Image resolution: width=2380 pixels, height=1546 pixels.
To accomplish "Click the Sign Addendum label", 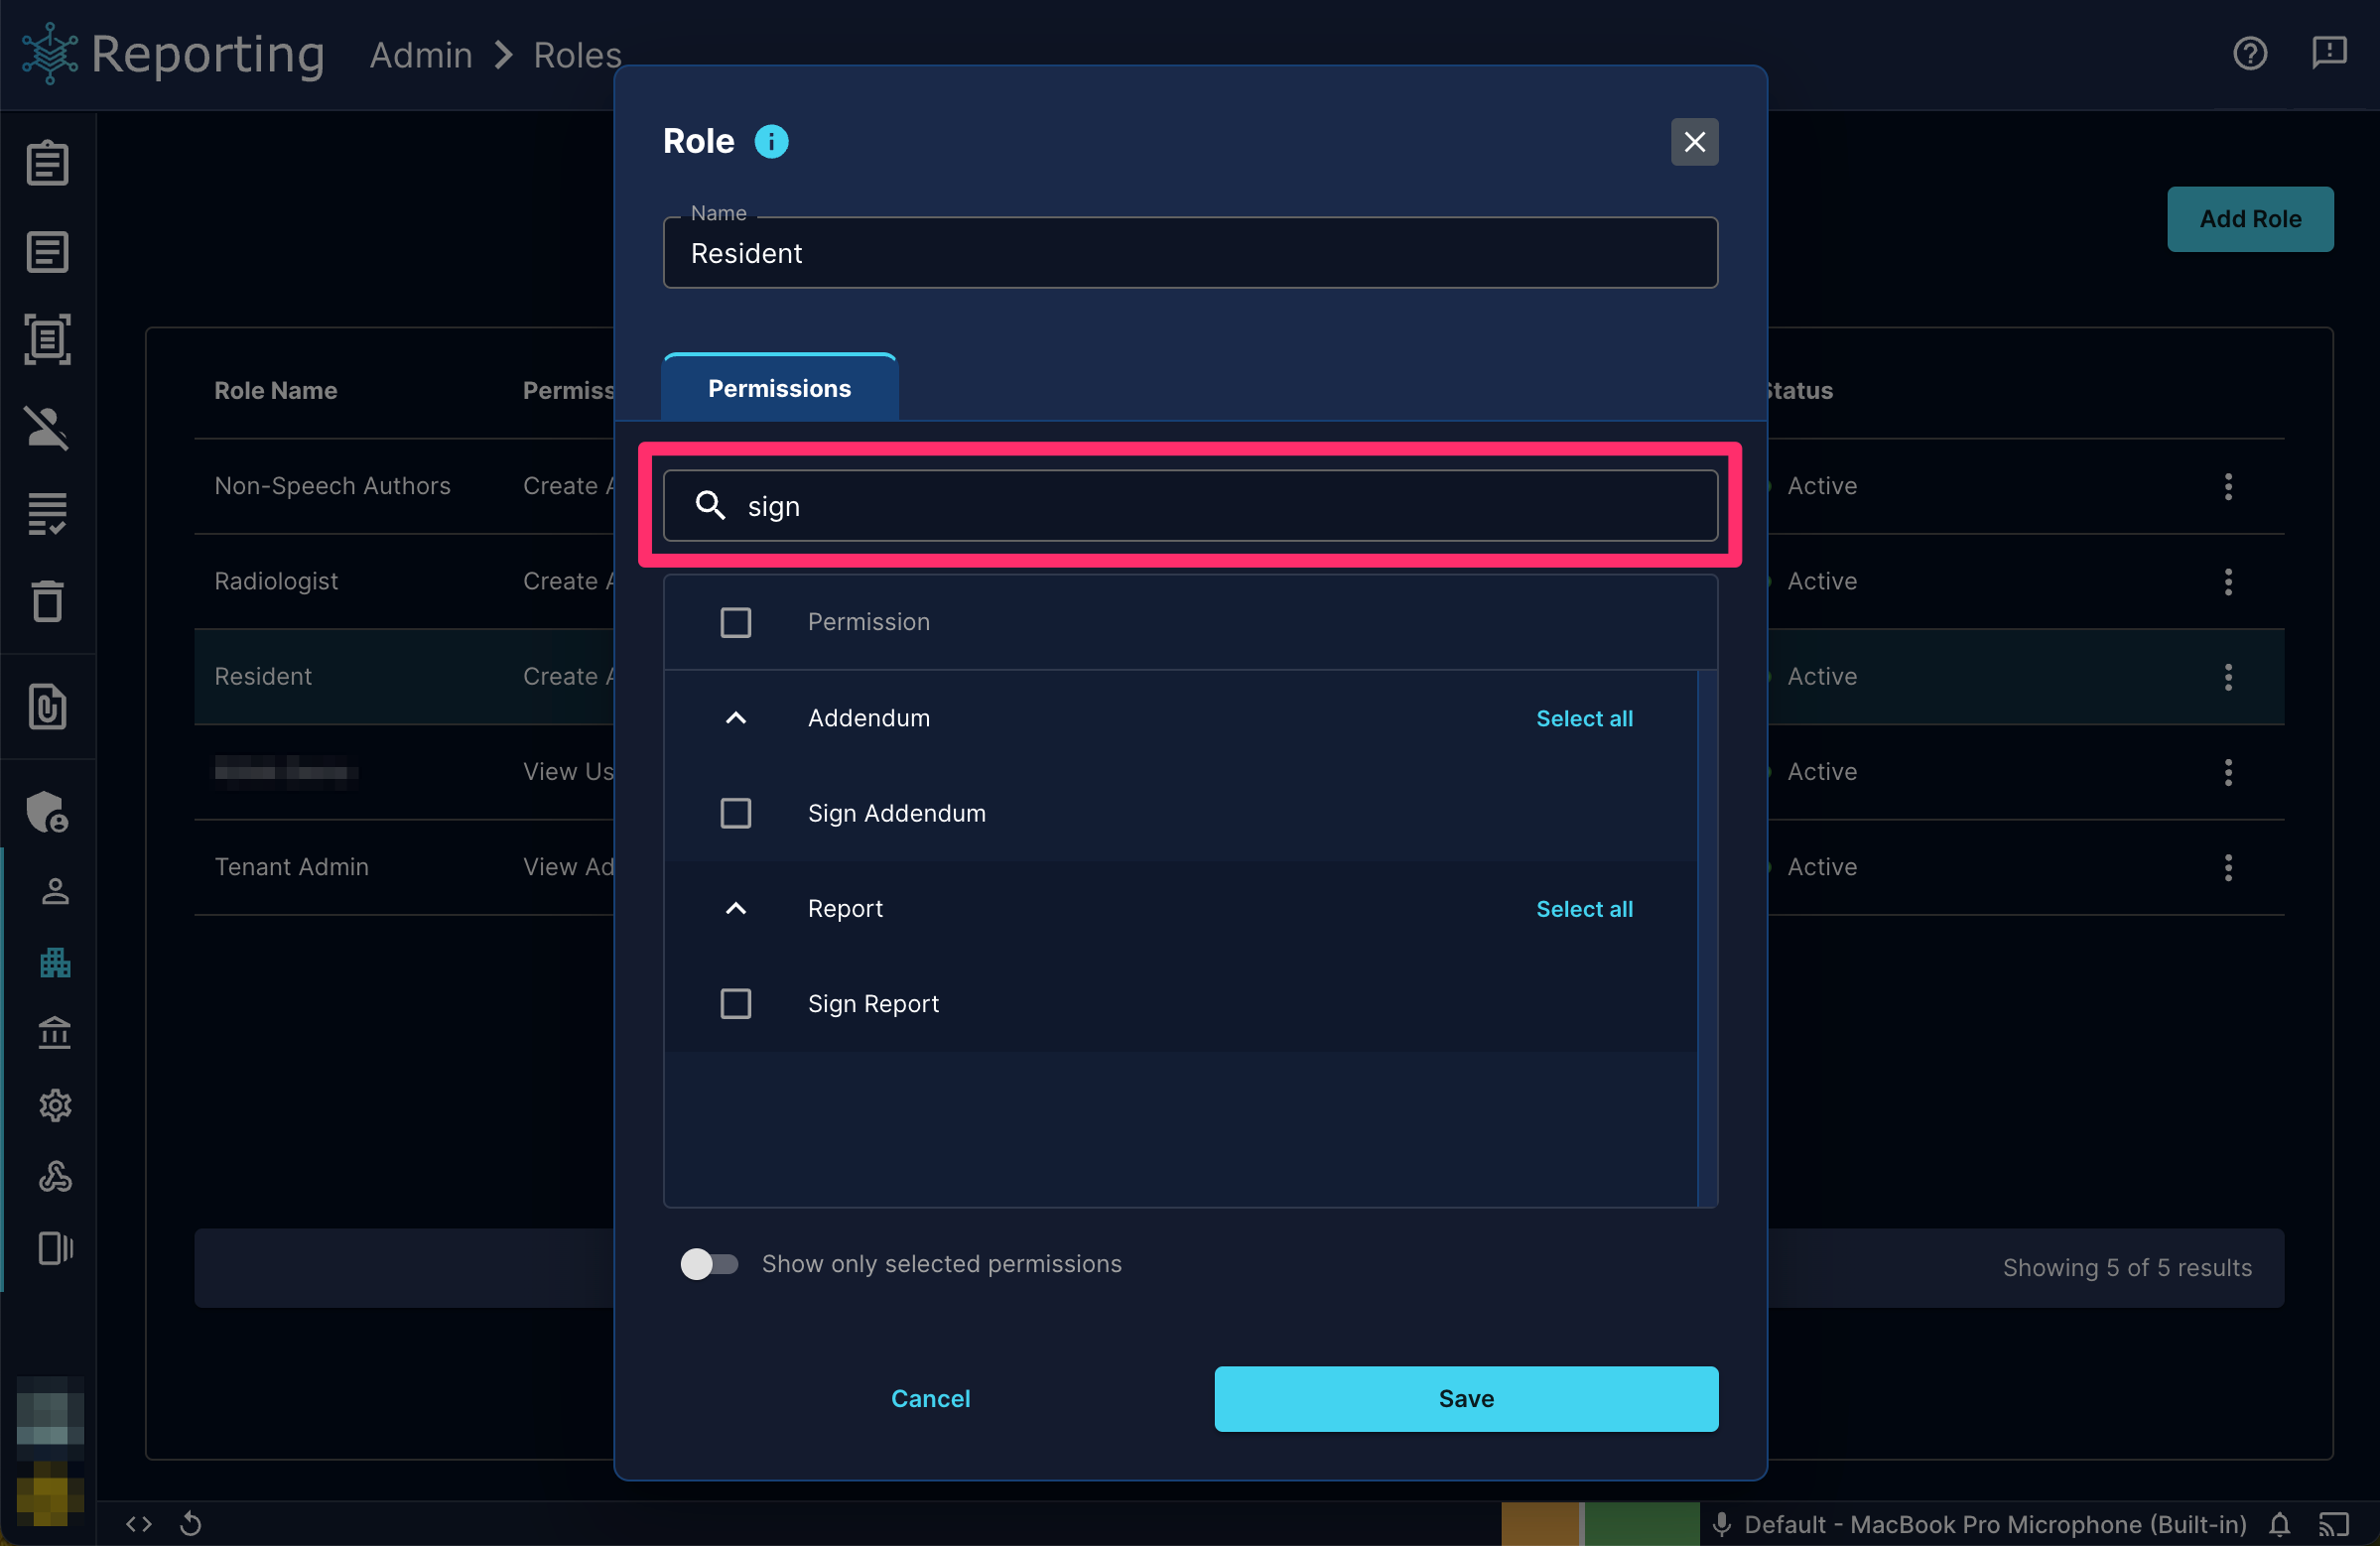I will click(897, 813).
